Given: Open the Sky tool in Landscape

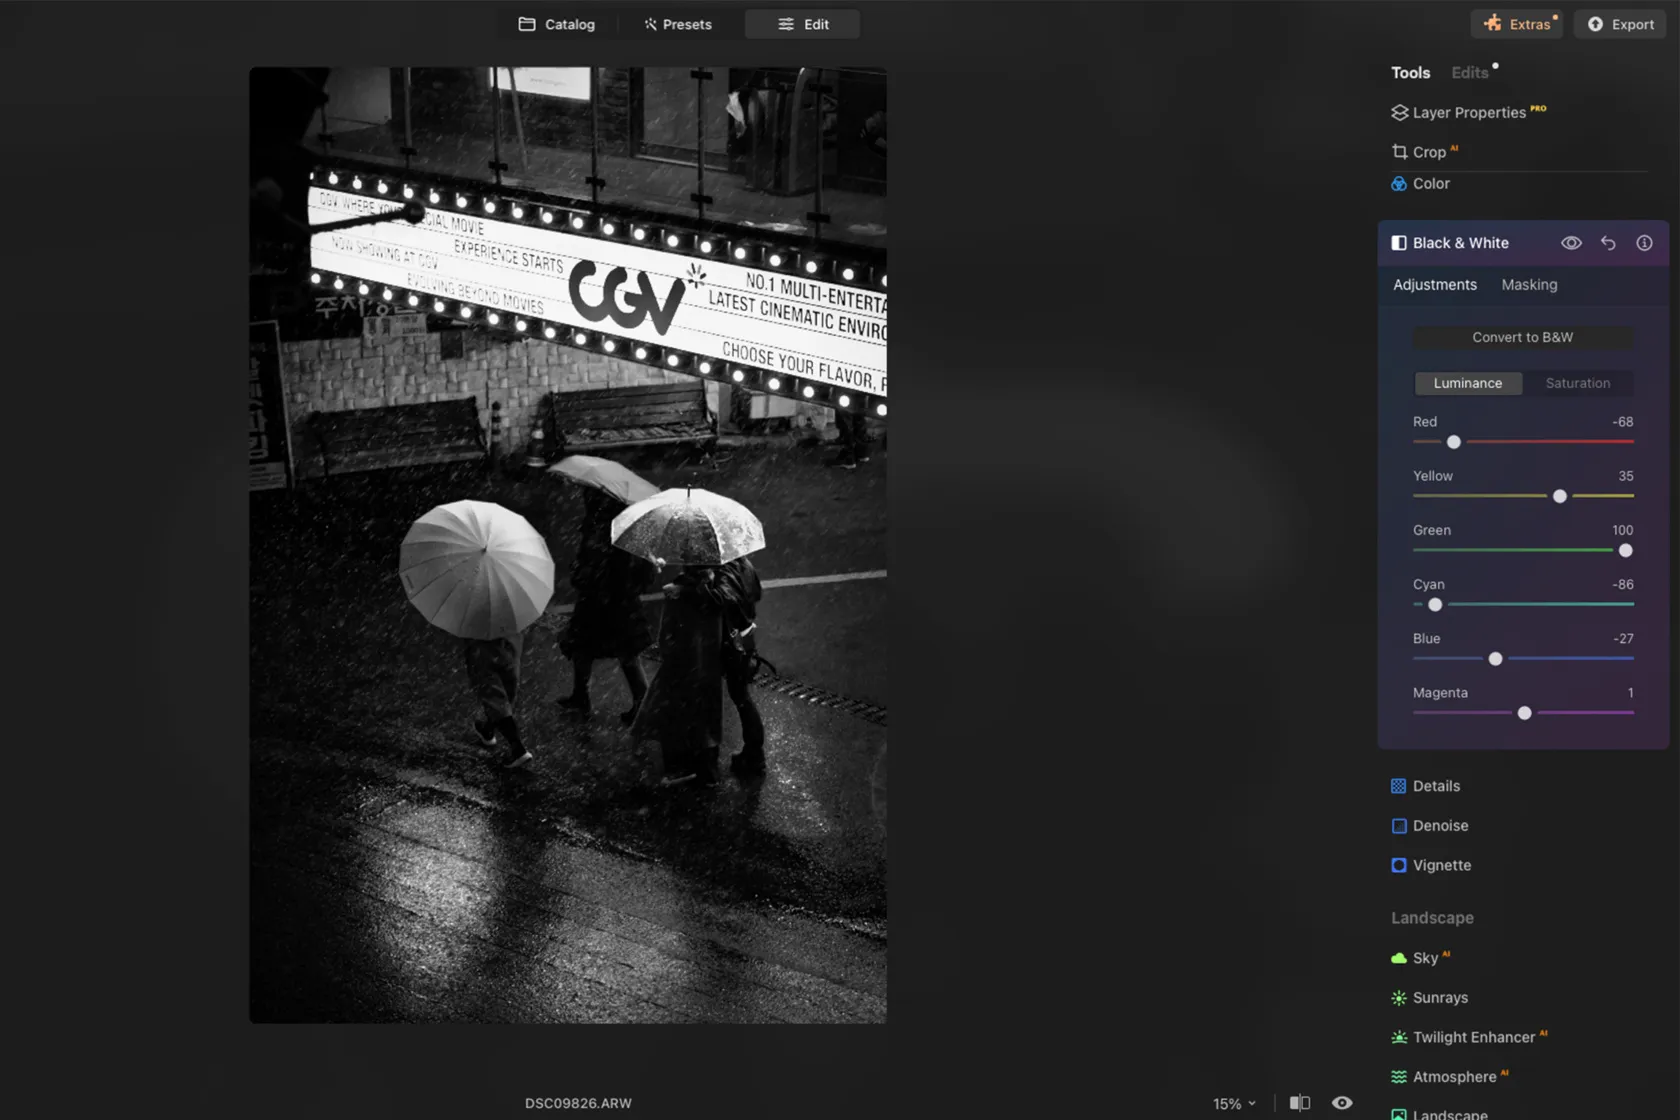Looking at the screenshot, I should [1424, 958].
